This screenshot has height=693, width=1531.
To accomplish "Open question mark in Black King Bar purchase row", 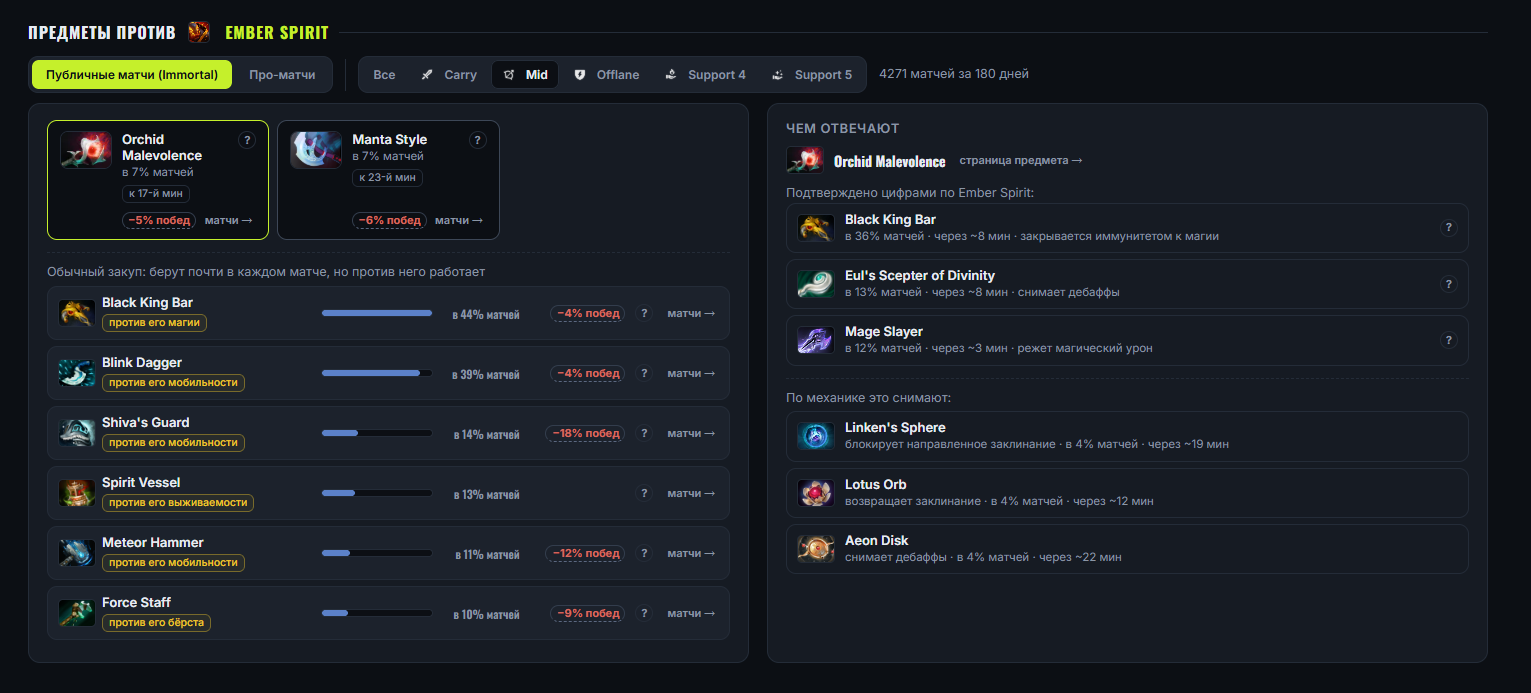I will (x=645, y=313).
